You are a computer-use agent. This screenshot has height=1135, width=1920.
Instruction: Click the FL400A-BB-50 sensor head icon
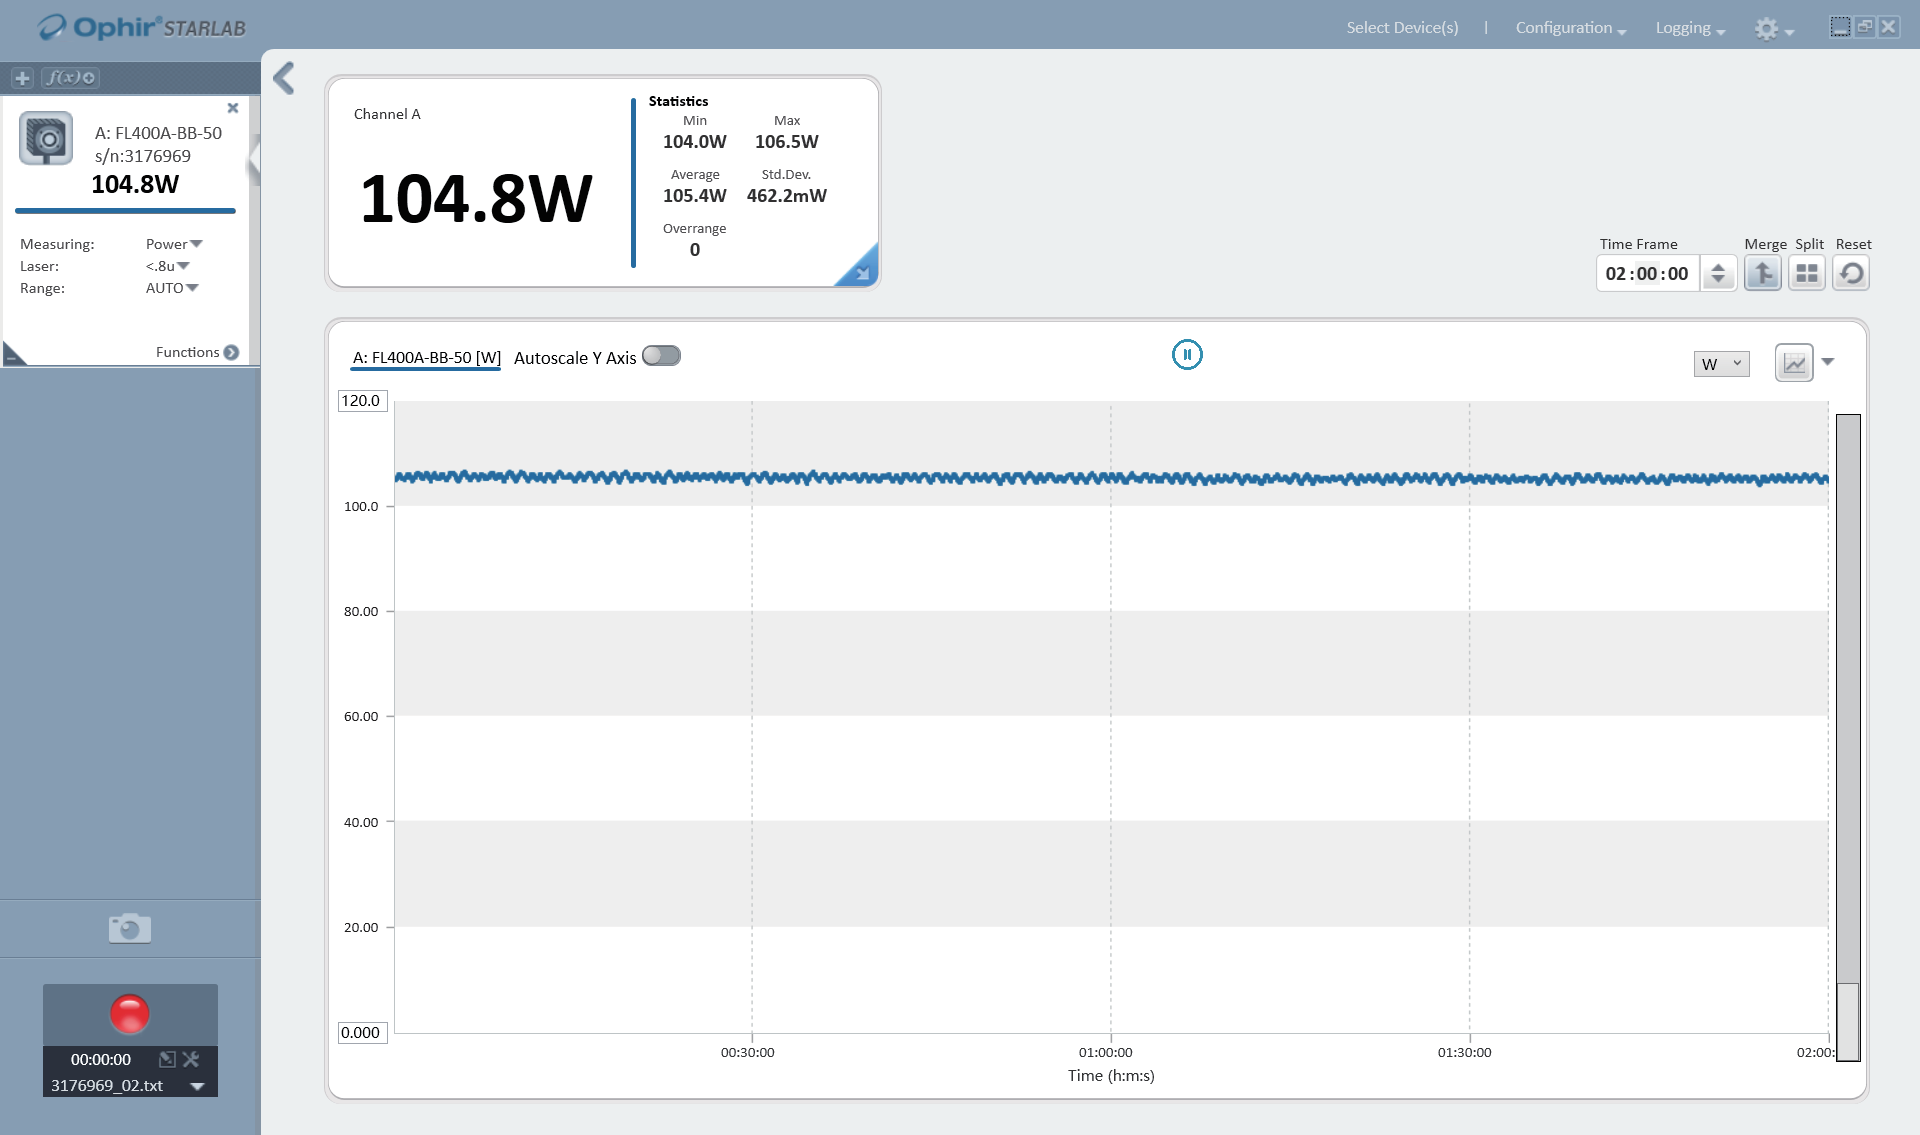[x=46, y=139]
